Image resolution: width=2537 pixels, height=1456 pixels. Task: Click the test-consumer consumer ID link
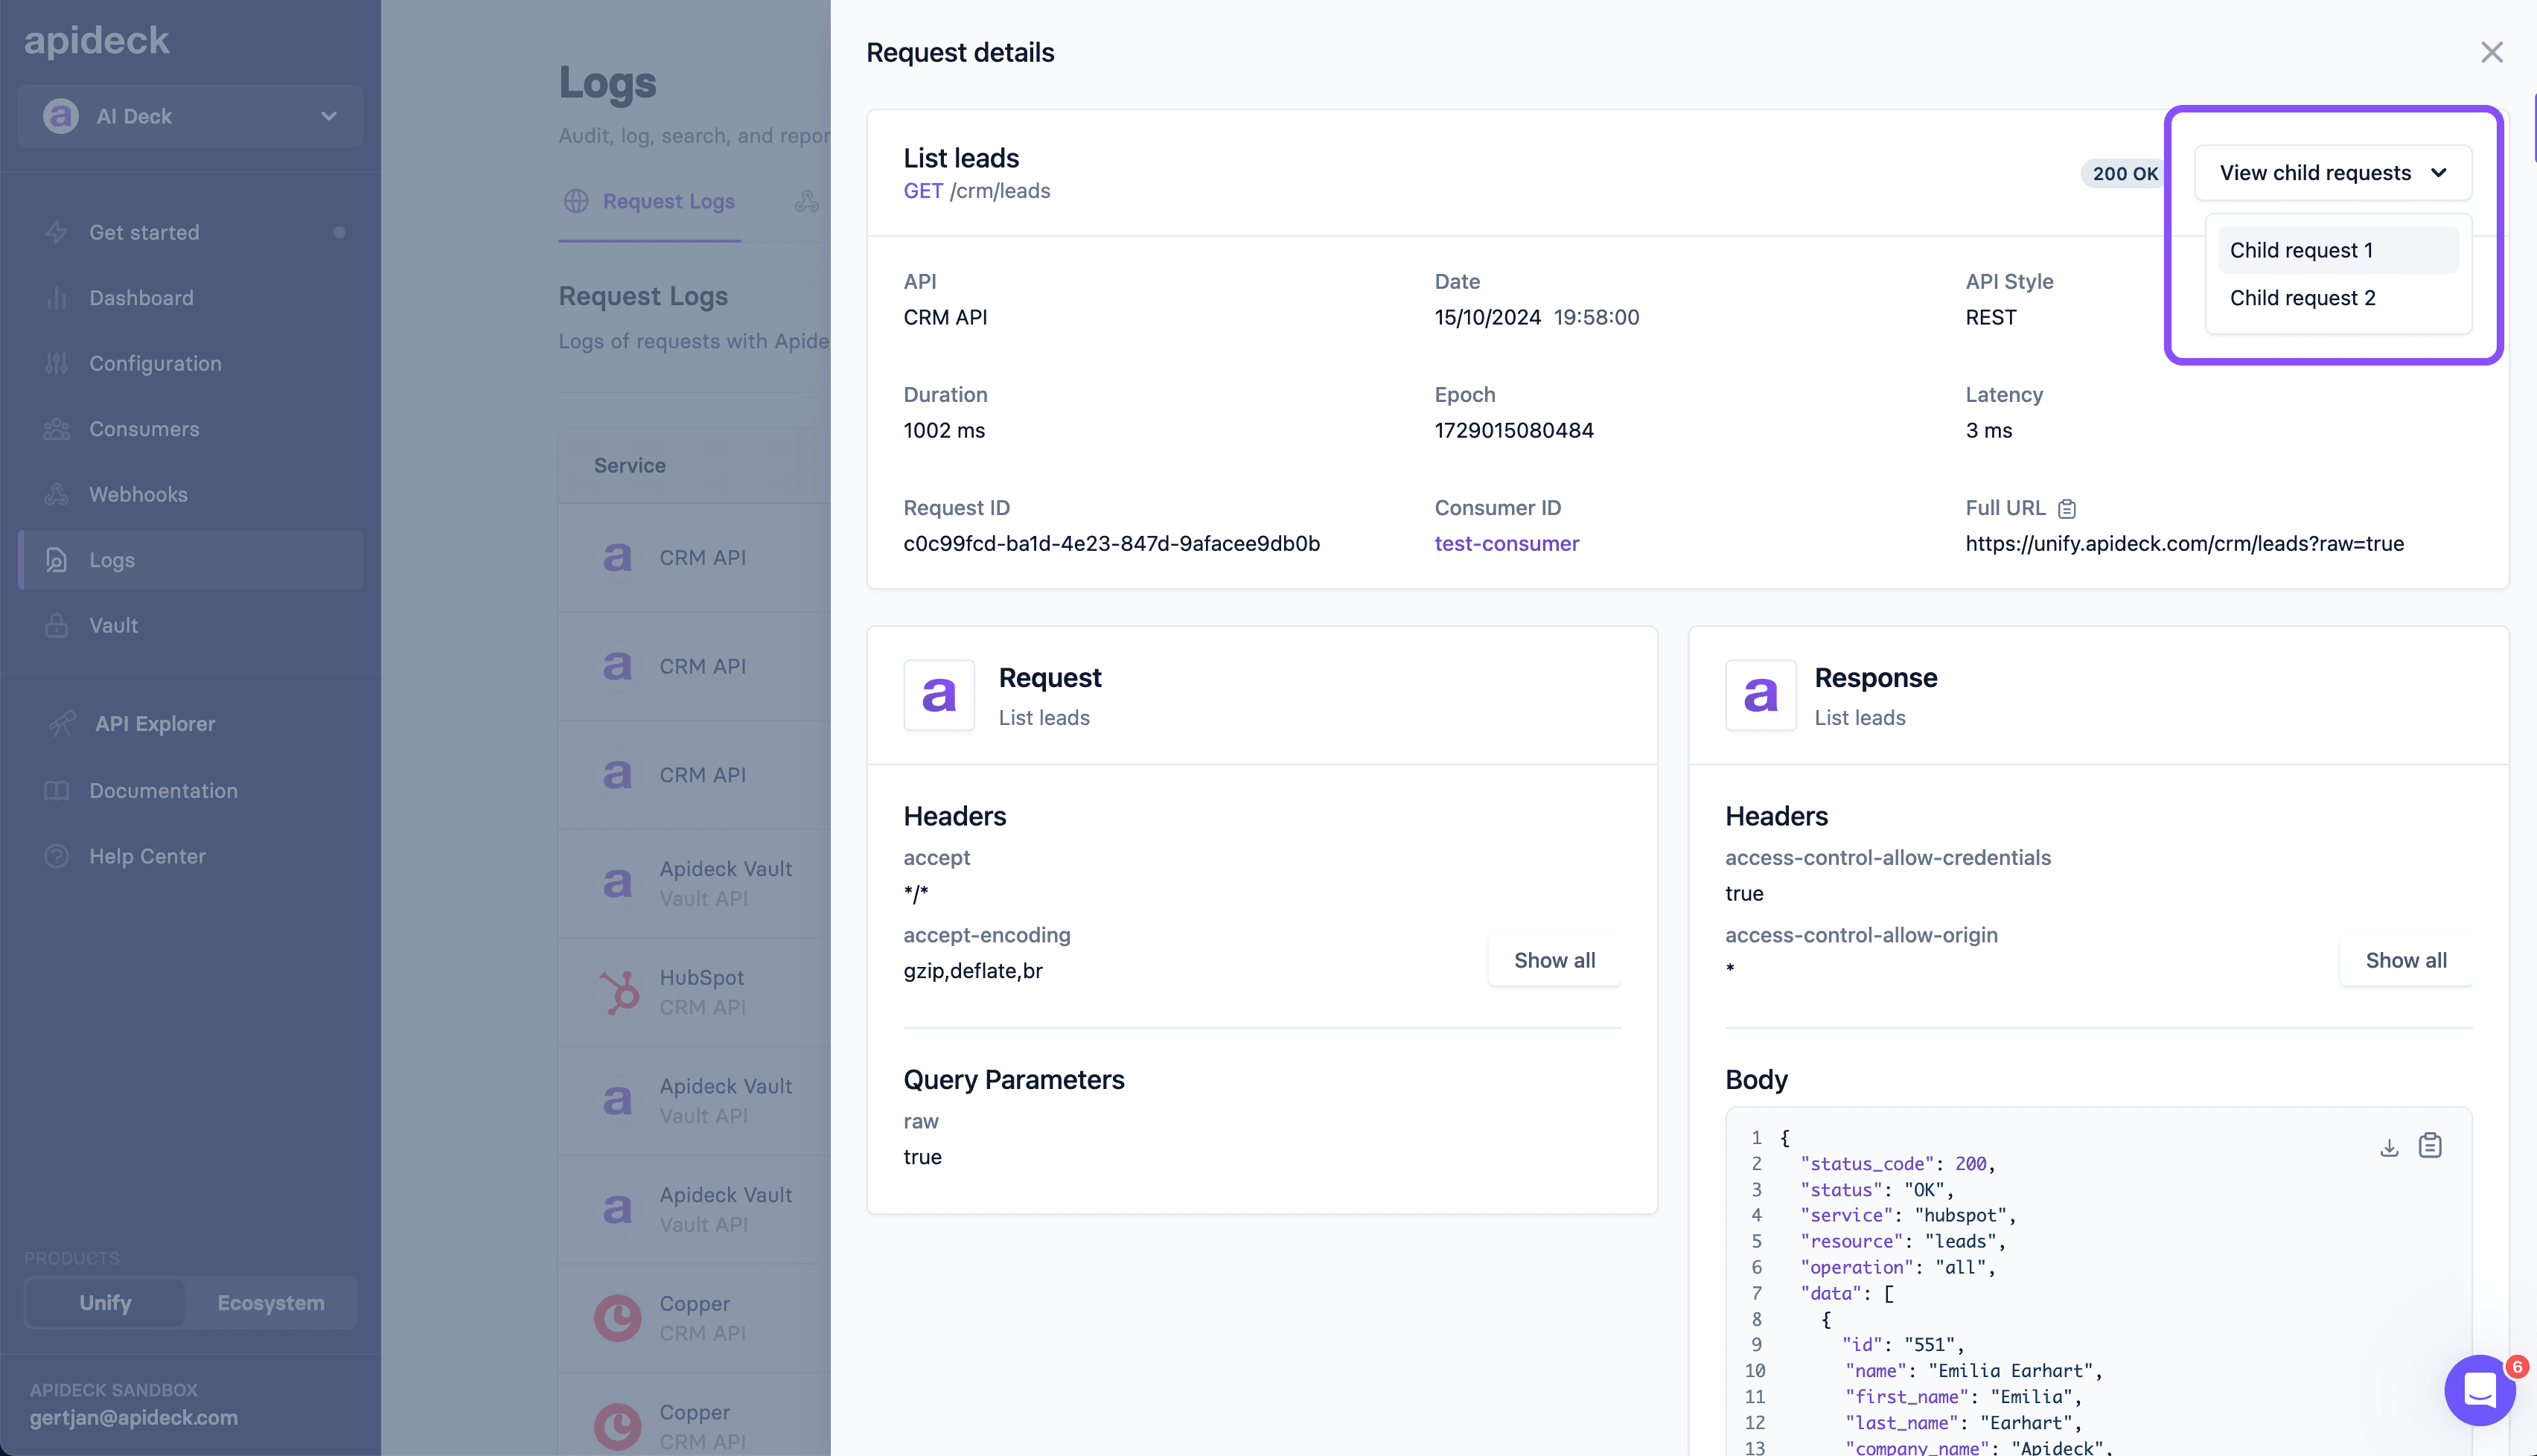click(1505, 542)
